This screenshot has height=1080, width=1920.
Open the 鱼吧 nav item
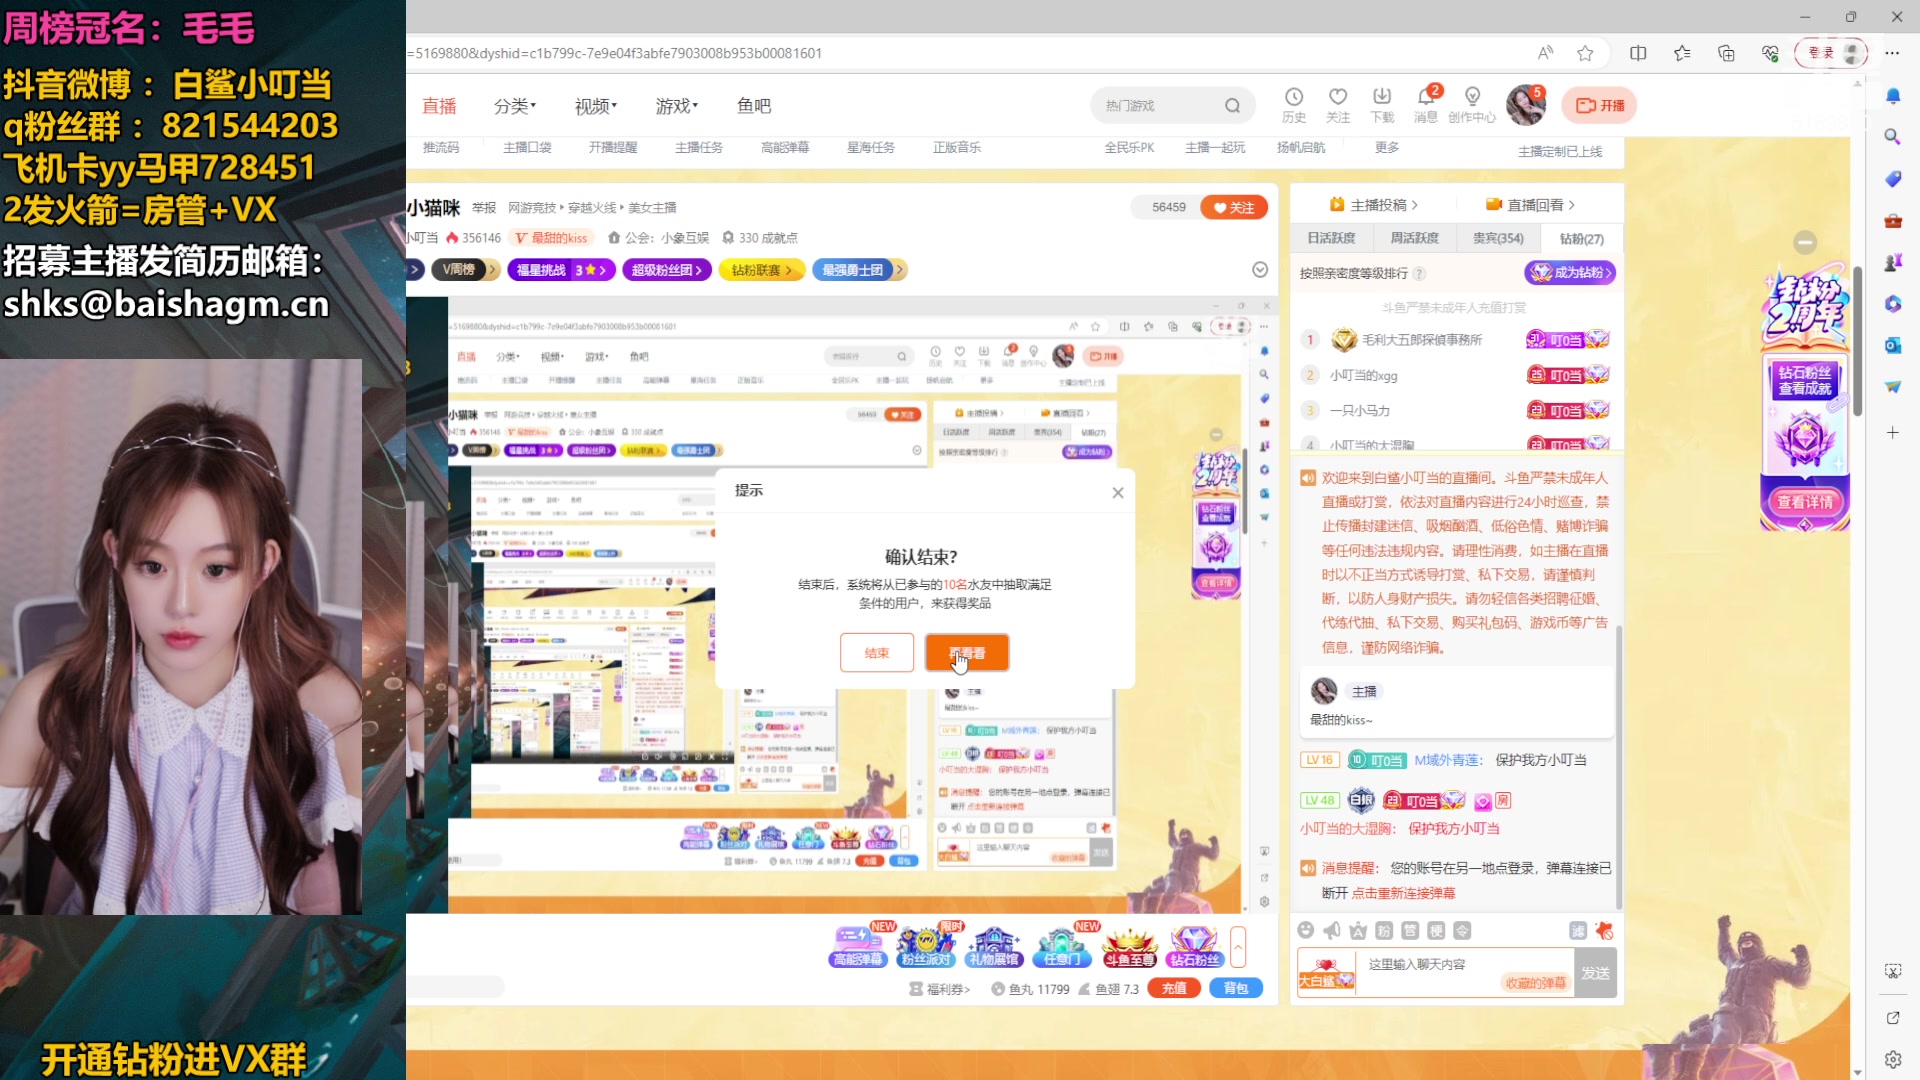[754, 106]
